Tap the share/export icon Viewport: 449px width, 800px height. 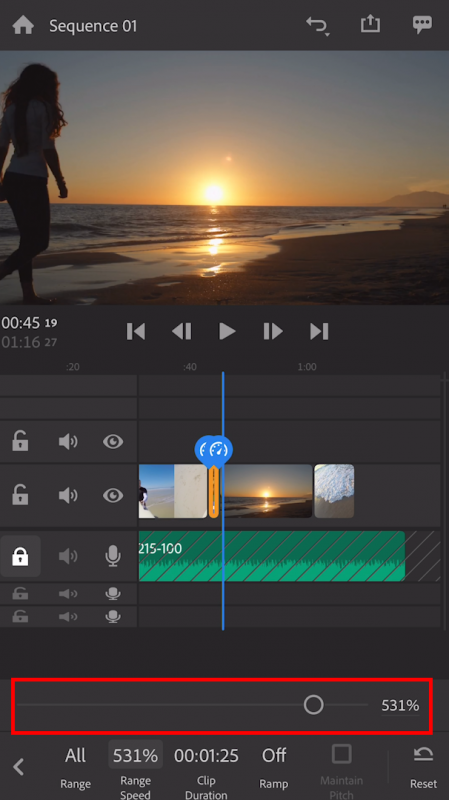tap(370, 24)
